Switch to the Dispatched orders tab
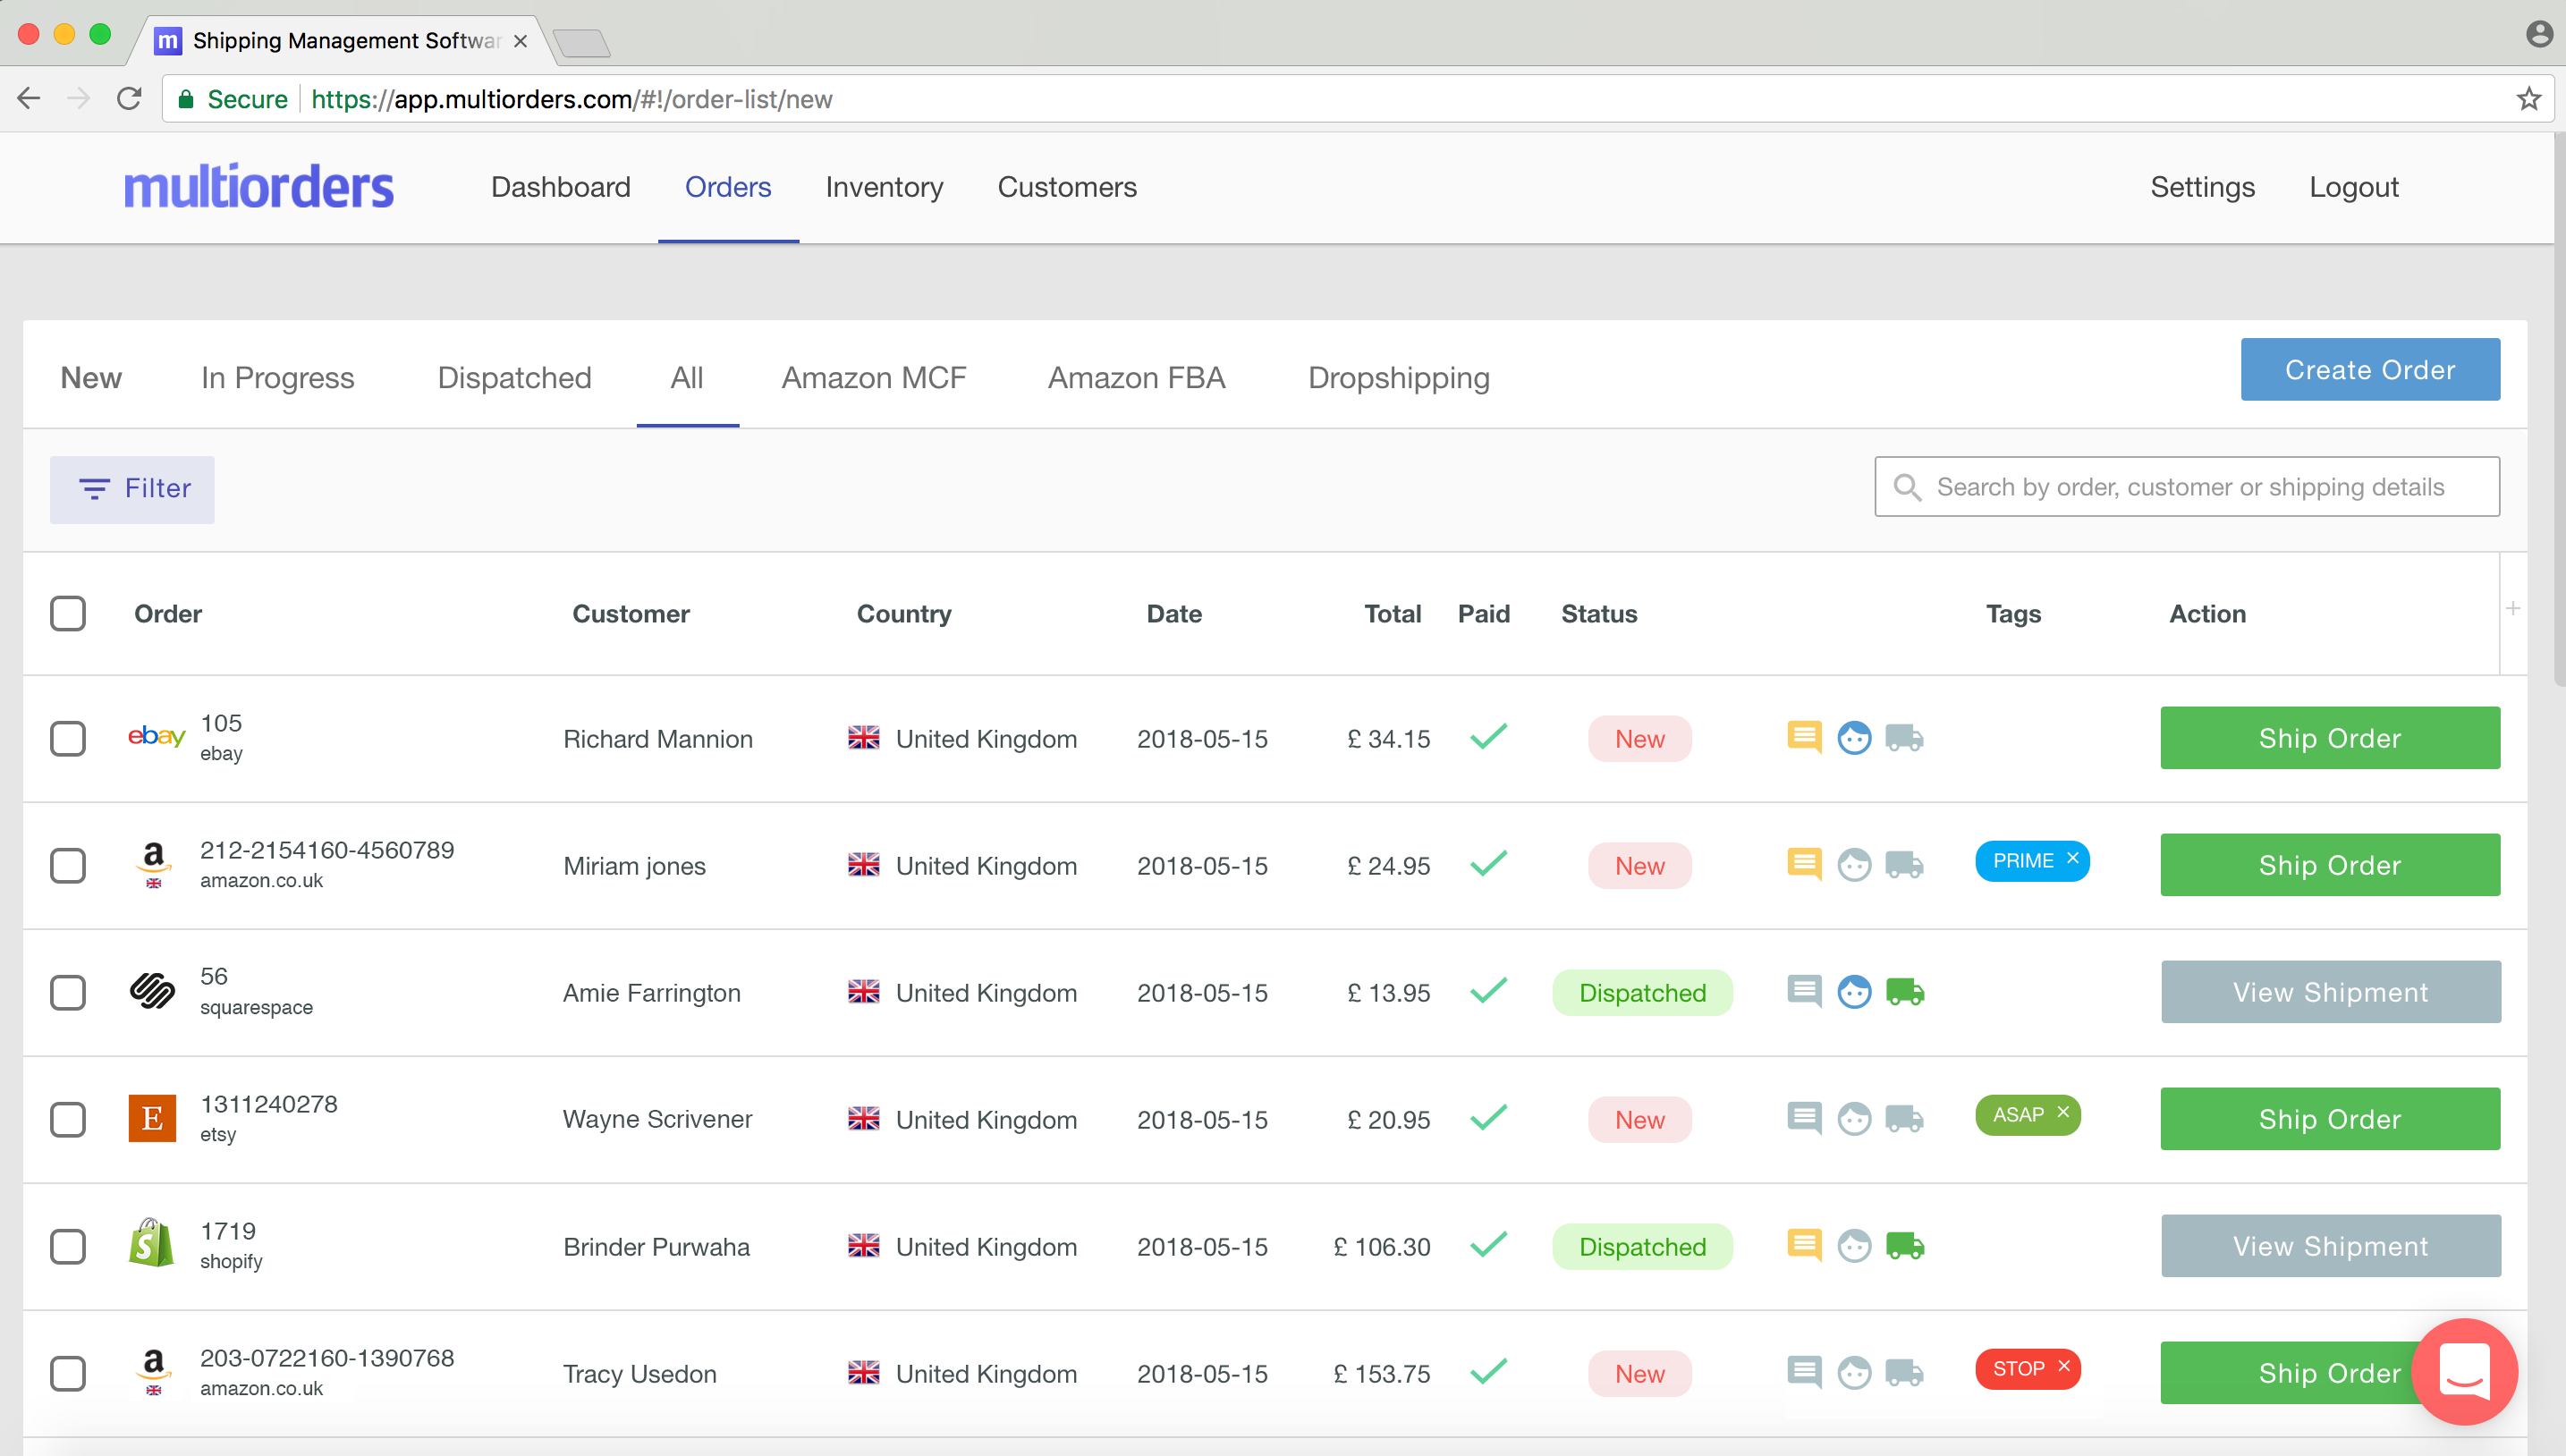 pyautogui.click(x=514, y=378)
